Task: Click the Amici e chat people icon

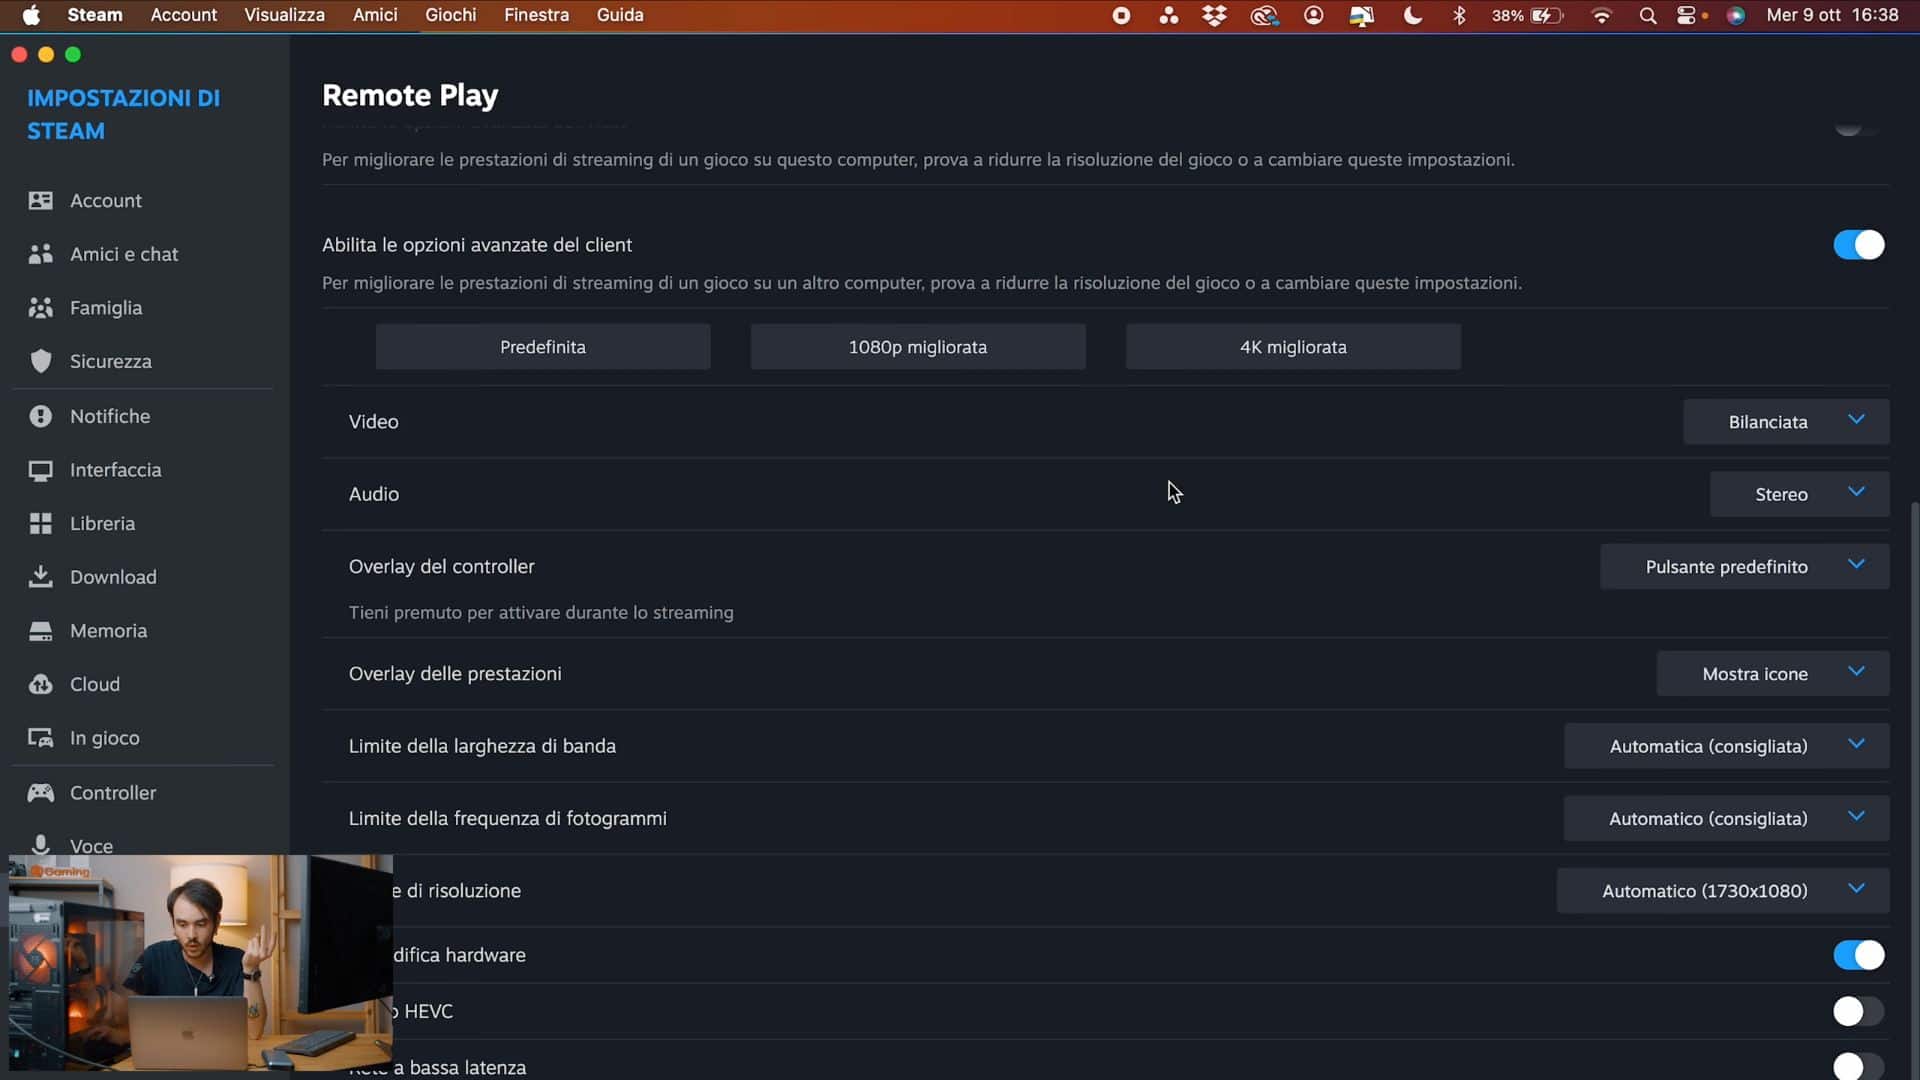Action: (40, 254)
